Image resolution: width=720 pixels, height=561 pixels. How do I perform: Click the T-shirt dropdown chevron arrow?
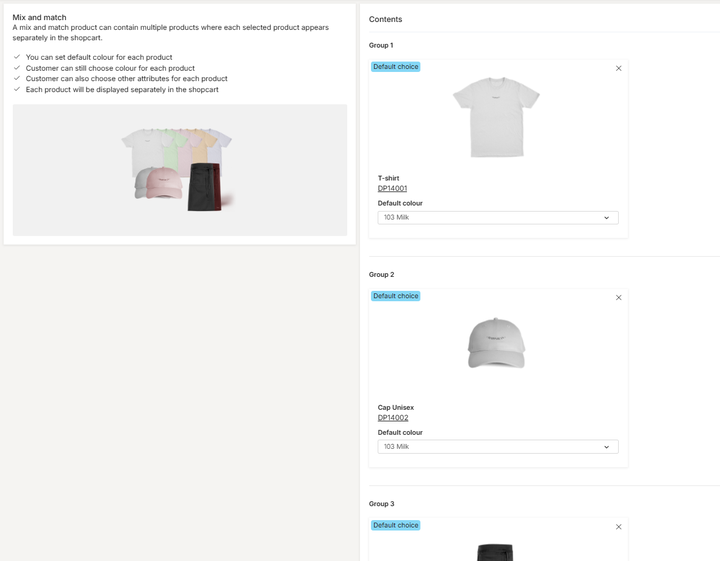tap(606, 218)
